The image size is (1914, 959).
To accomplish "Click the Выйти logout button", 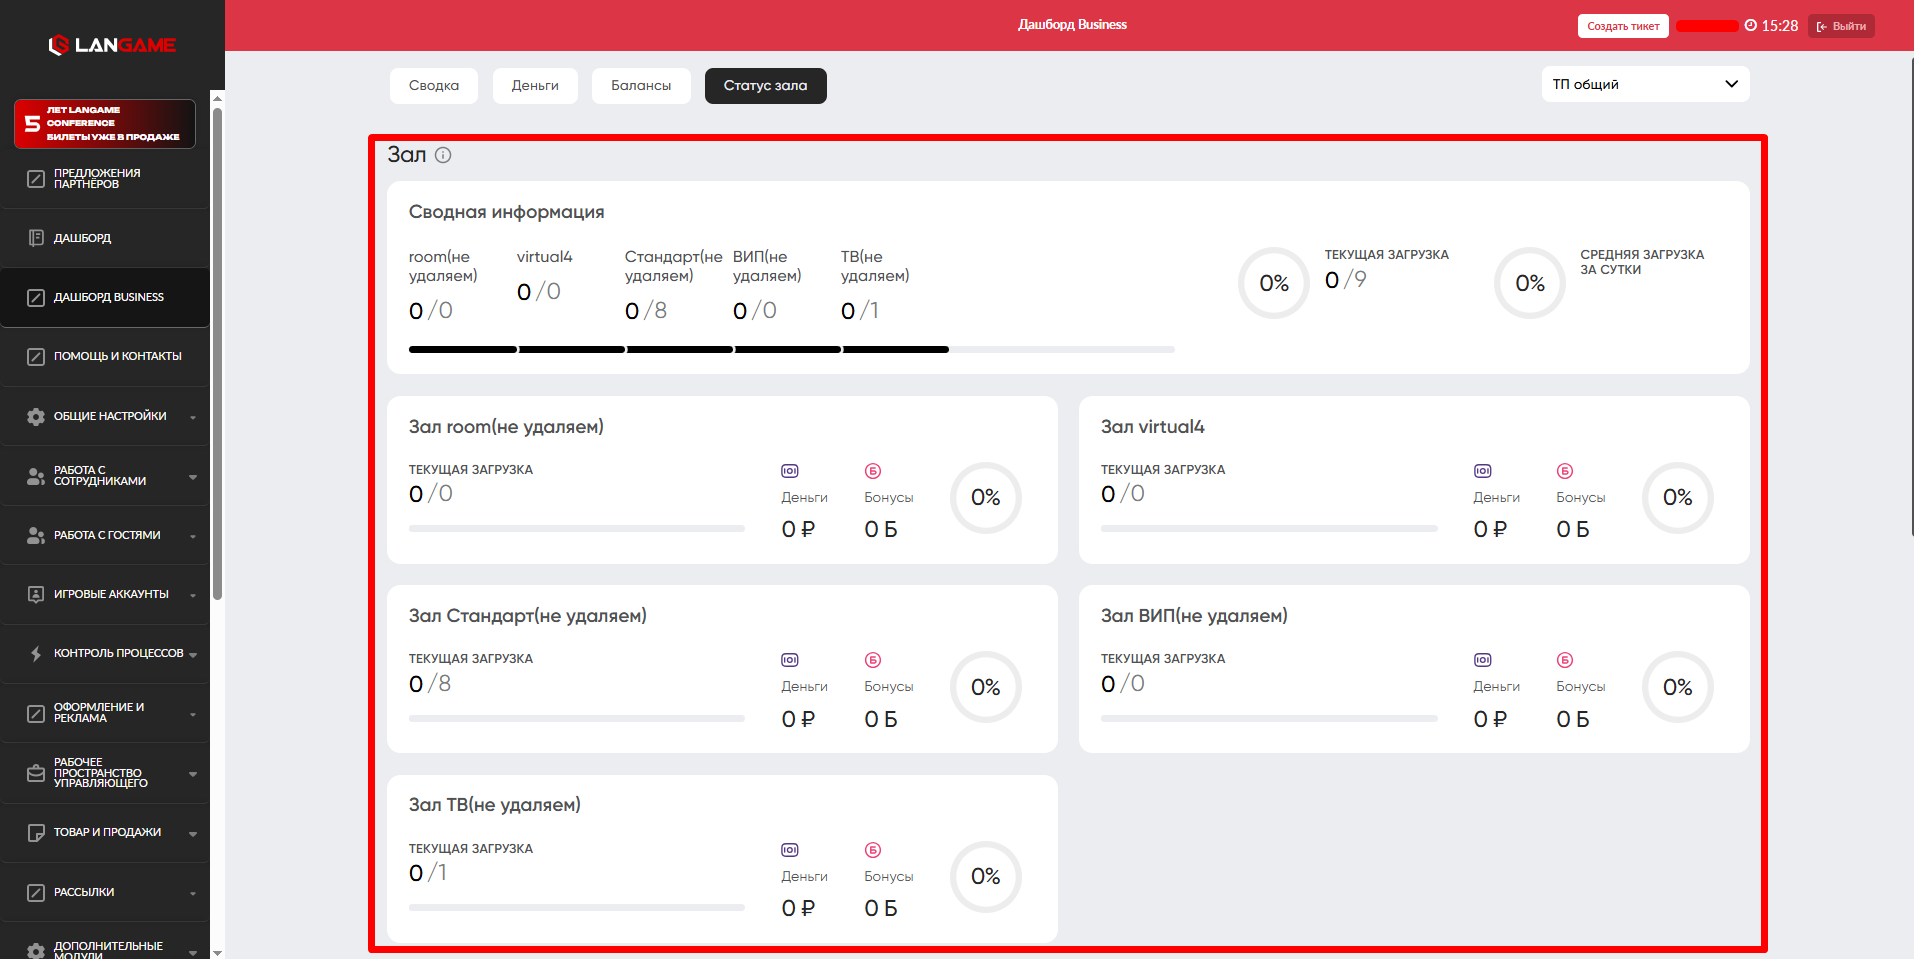I will tap(1841, 26).
